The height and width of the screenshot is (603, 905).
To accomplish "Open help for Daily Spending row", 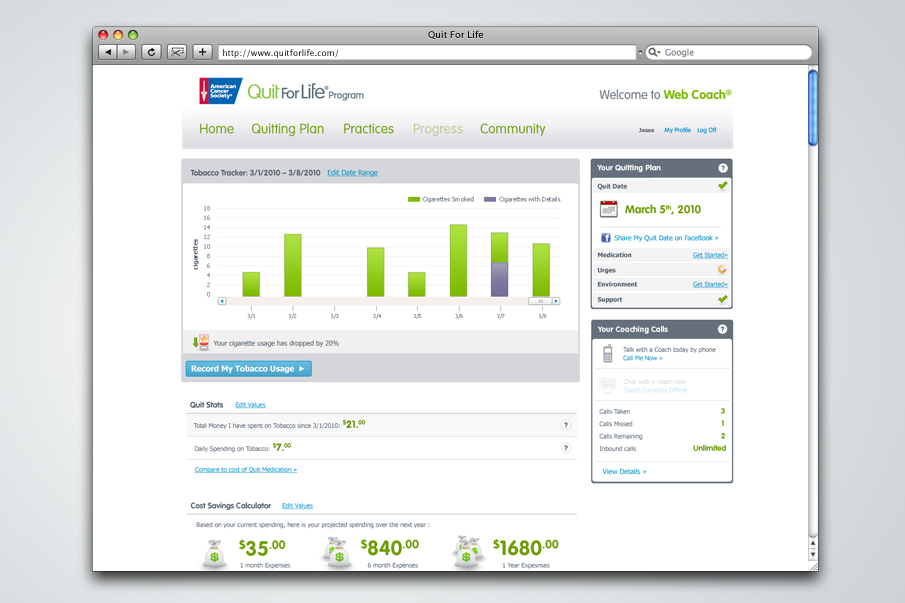I will [566, 448].
